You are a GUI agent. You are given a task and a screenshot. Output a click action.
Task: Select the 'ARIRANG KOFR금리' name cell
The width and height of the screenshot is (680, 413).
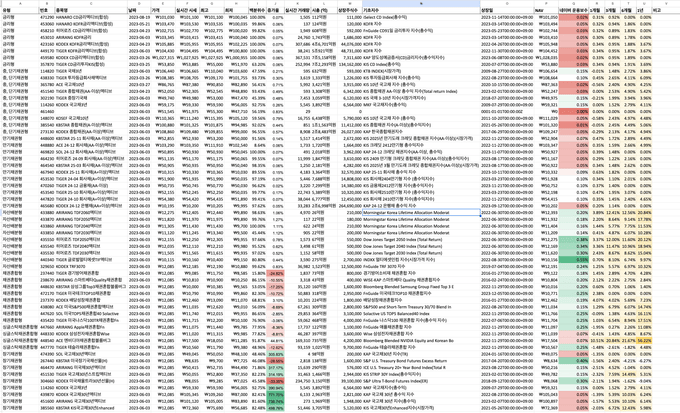(91, 37)
